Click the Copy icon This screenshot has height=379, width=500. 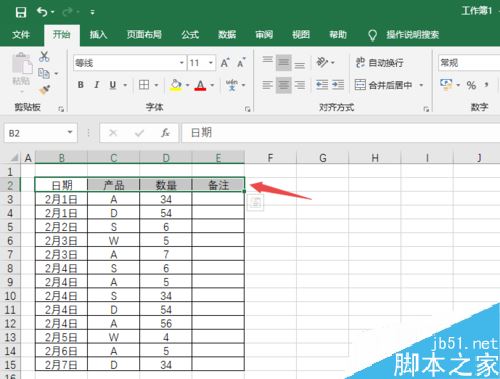[x=44, y=73]
